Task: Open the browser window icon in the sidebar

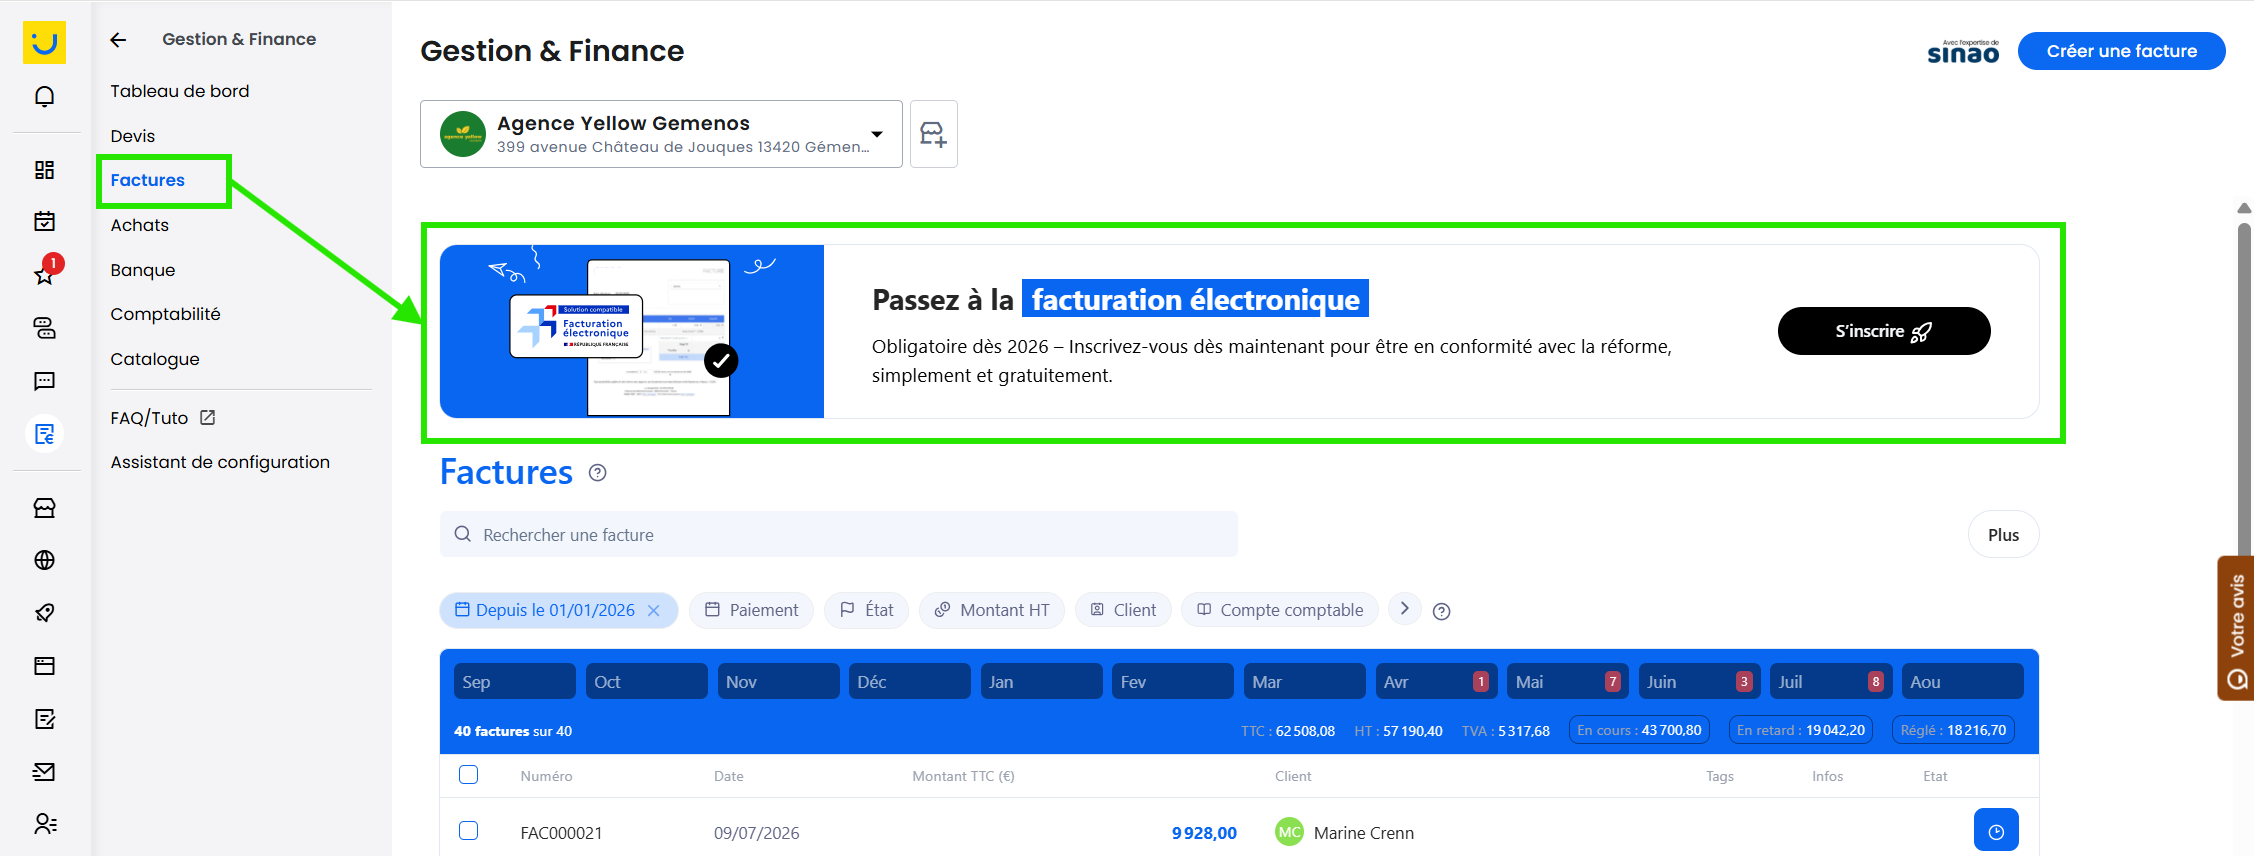Action: (x=44, y=666)
